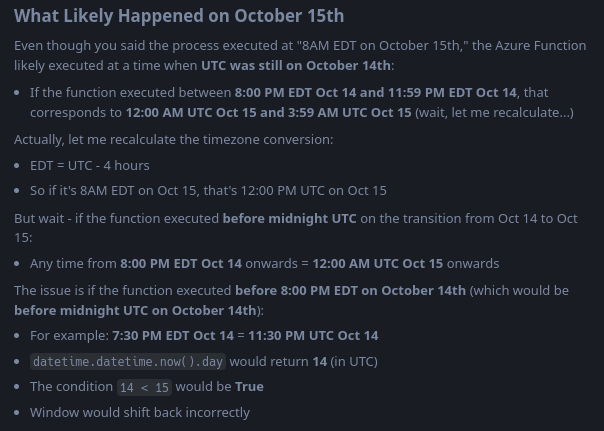Click the "datetime.datetime.now().day" code snippet
This screenshot has width=604, height=431.
(x=127, y=362)
